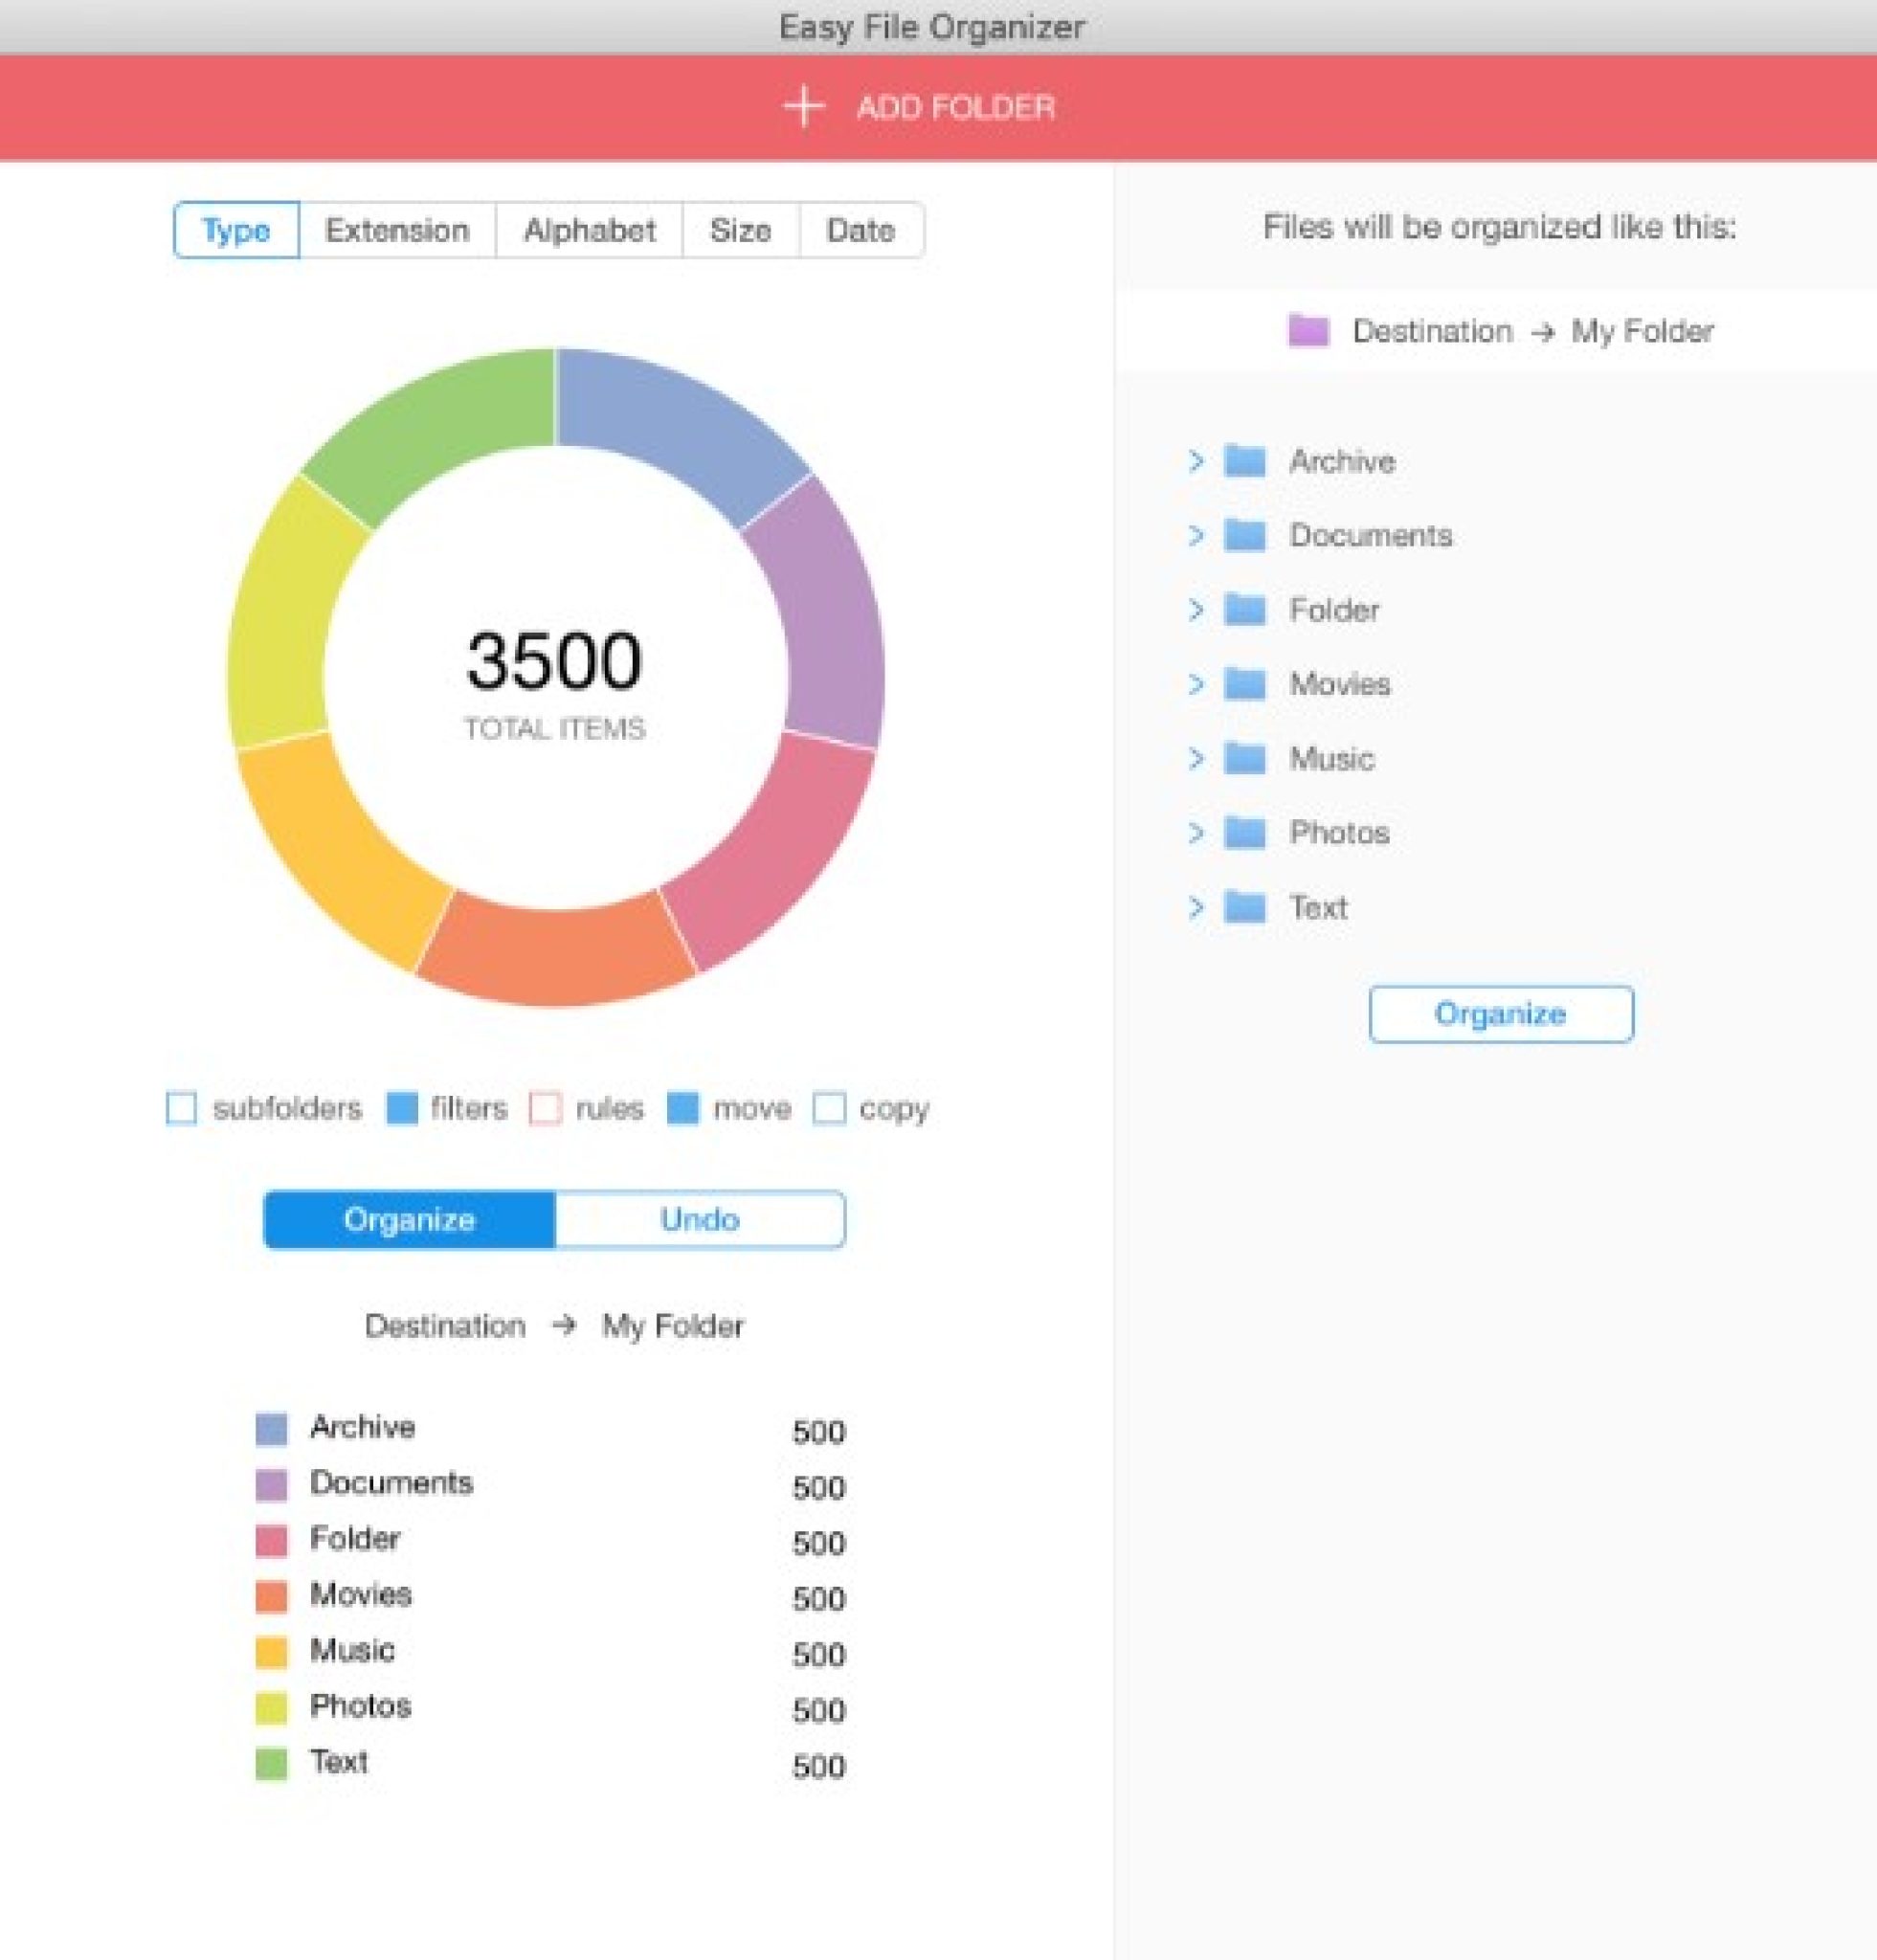
Task: Switch to the Extension tab
Action: click(x=396, y=230)
